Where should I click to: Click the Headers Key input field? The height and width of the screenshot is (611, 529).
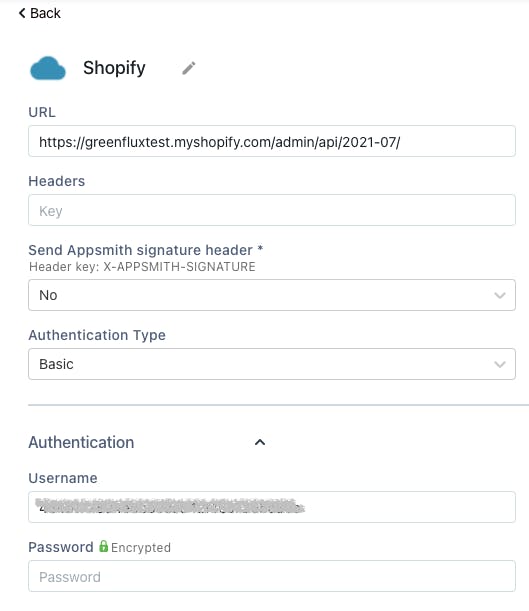coord(272,210)
